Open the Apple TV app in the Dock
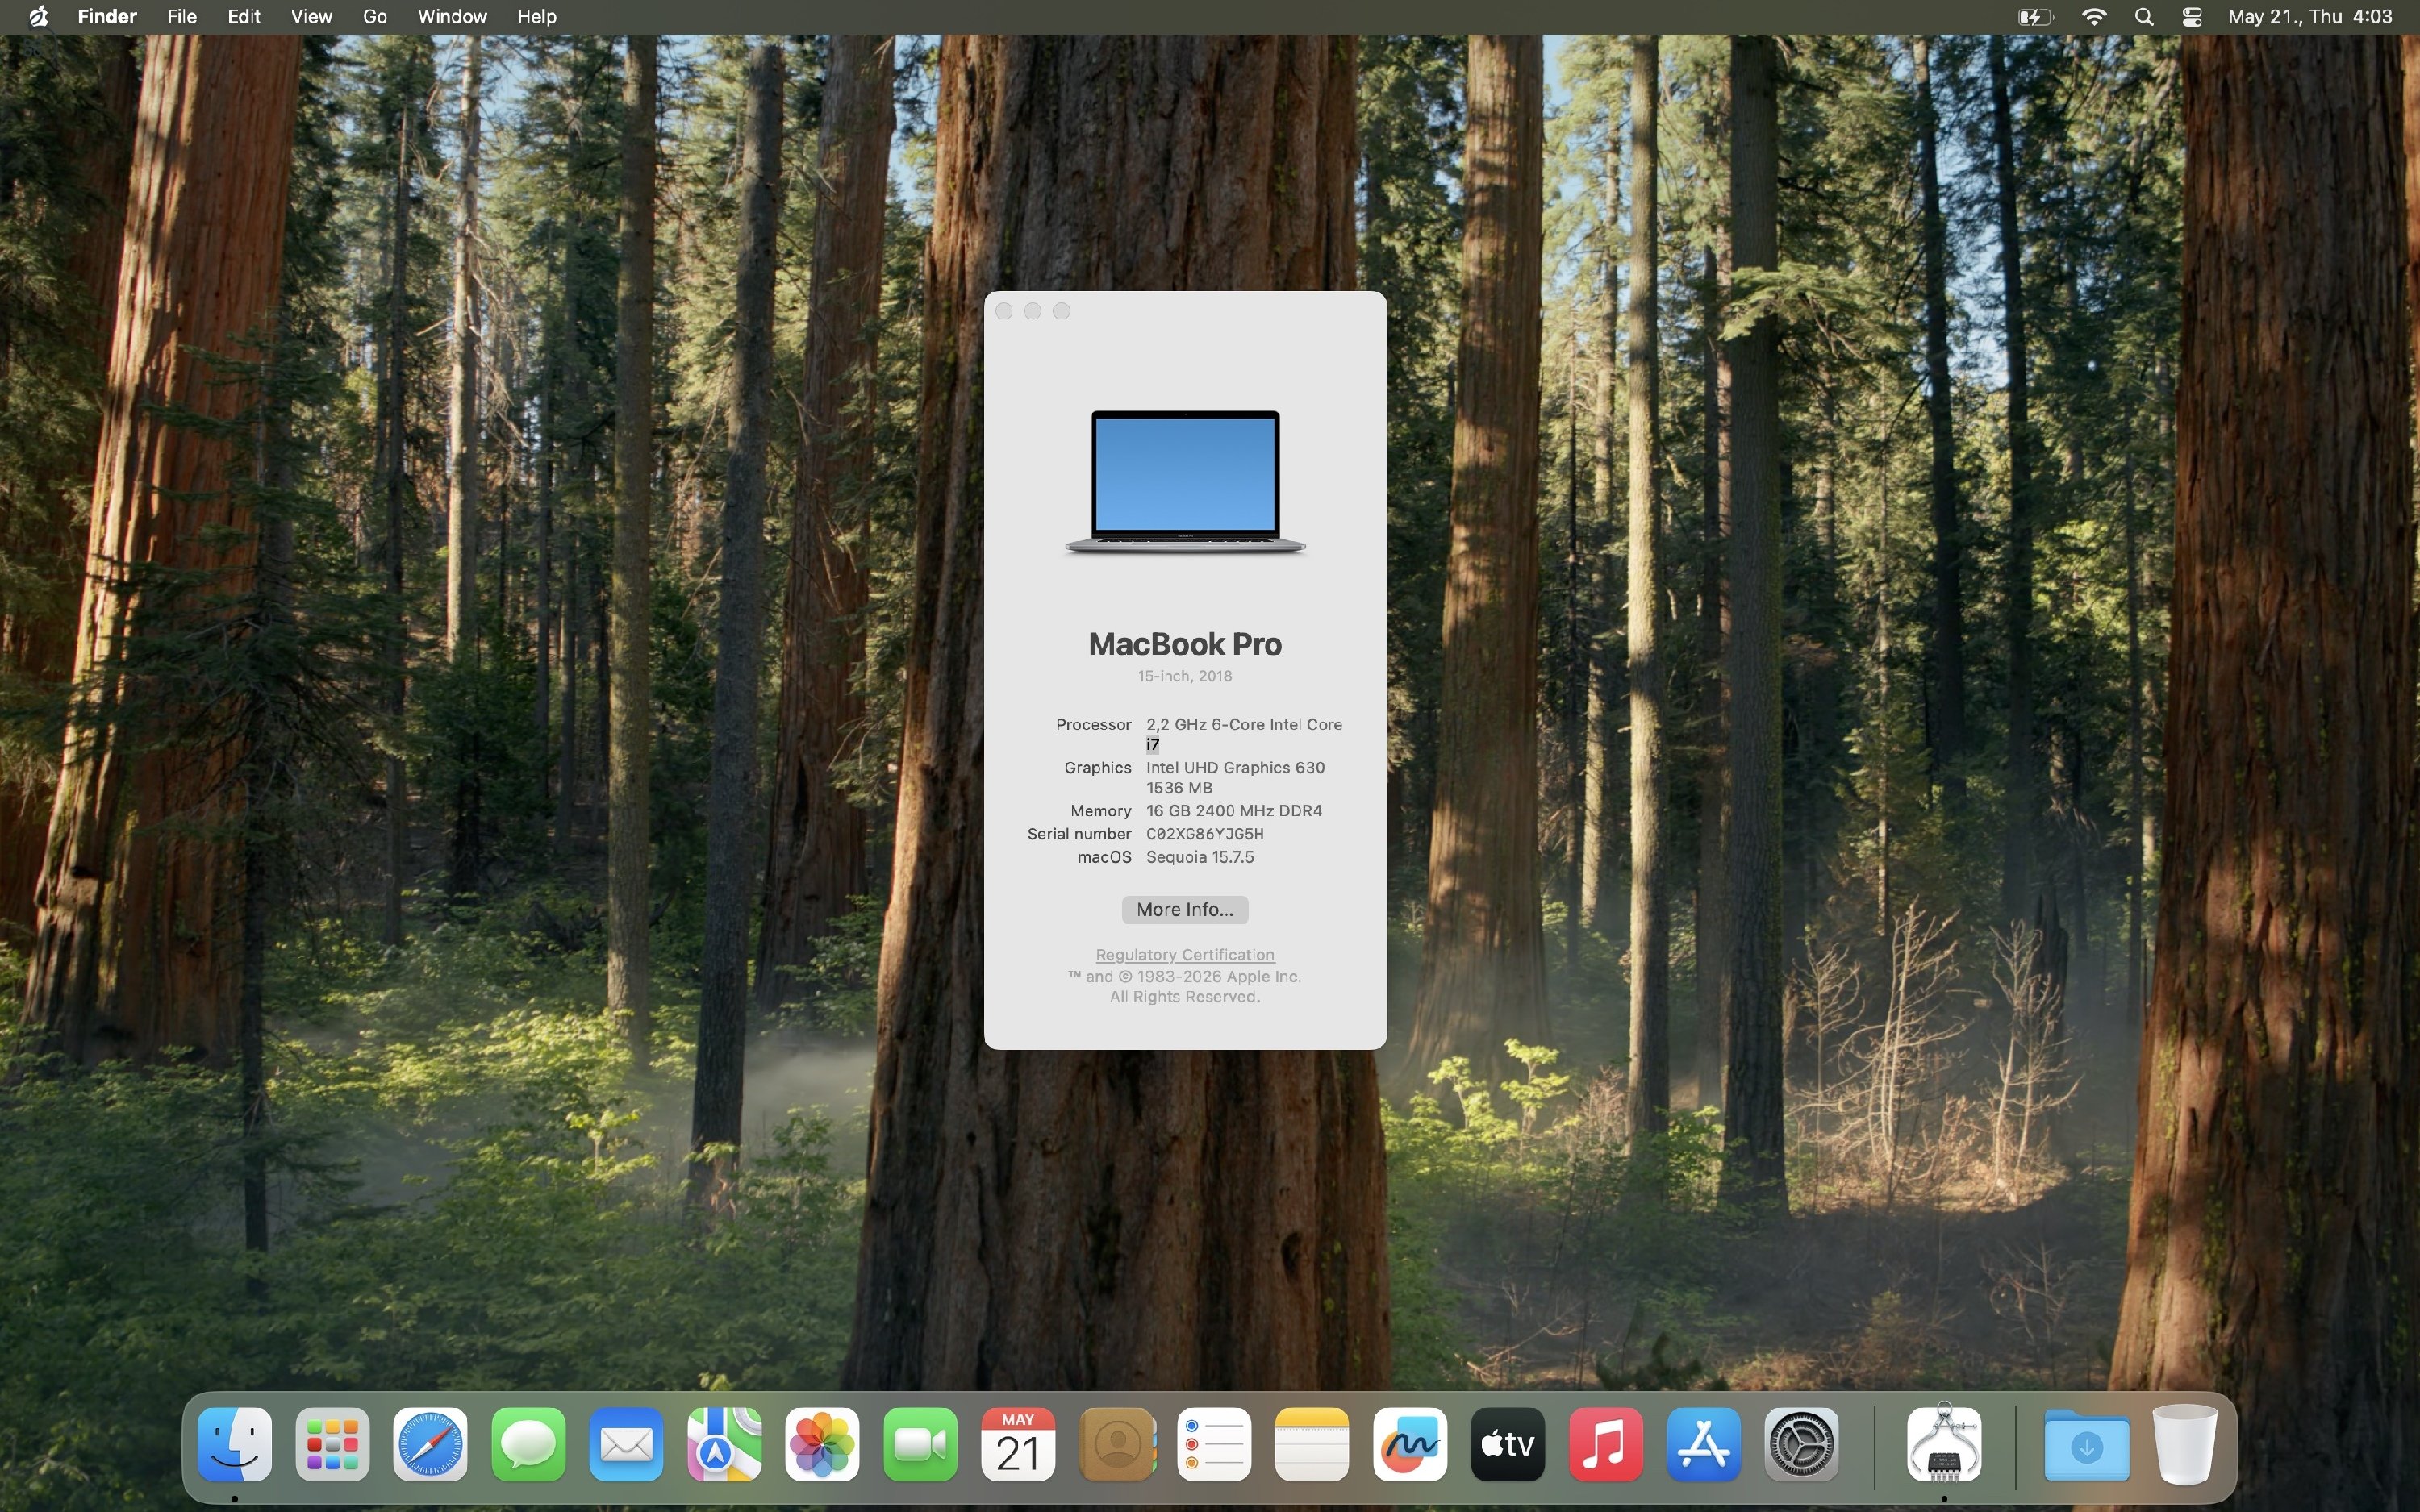 click(1509, 1444)
